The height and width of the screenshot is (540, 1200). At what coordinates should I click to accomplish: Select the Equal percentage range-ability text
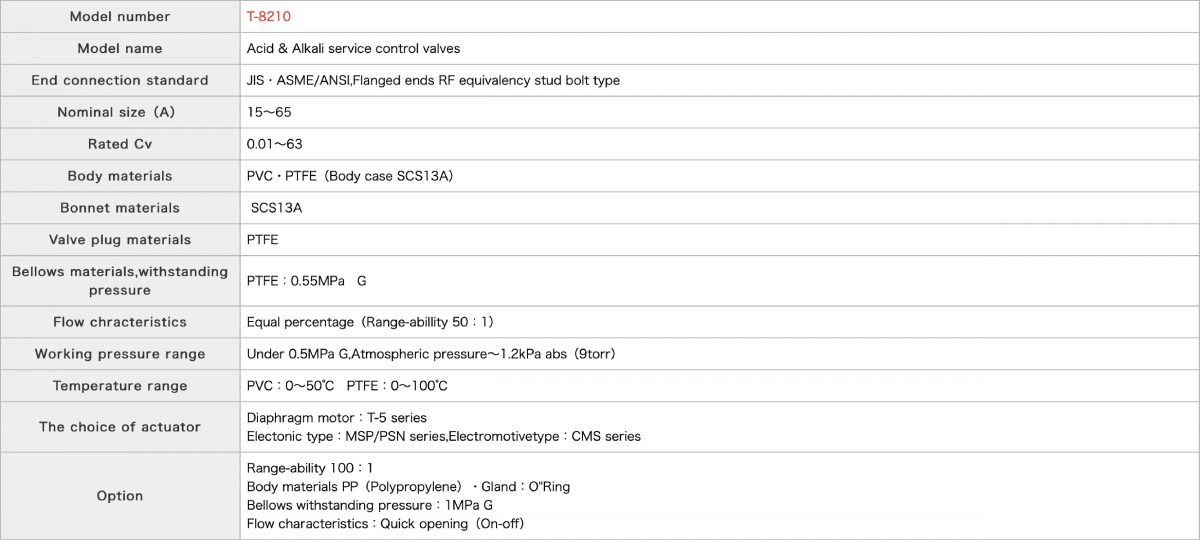click(x=370, y=322)
